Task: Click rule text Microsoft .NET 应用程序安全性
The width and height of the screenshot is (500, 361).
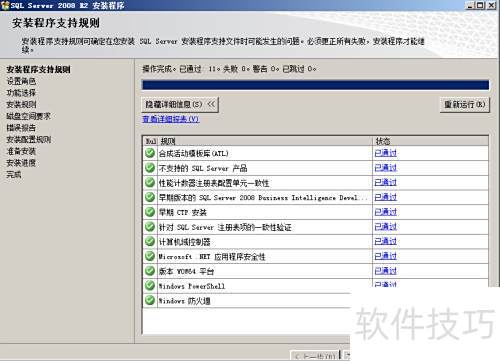Action: tap(212, 256)
